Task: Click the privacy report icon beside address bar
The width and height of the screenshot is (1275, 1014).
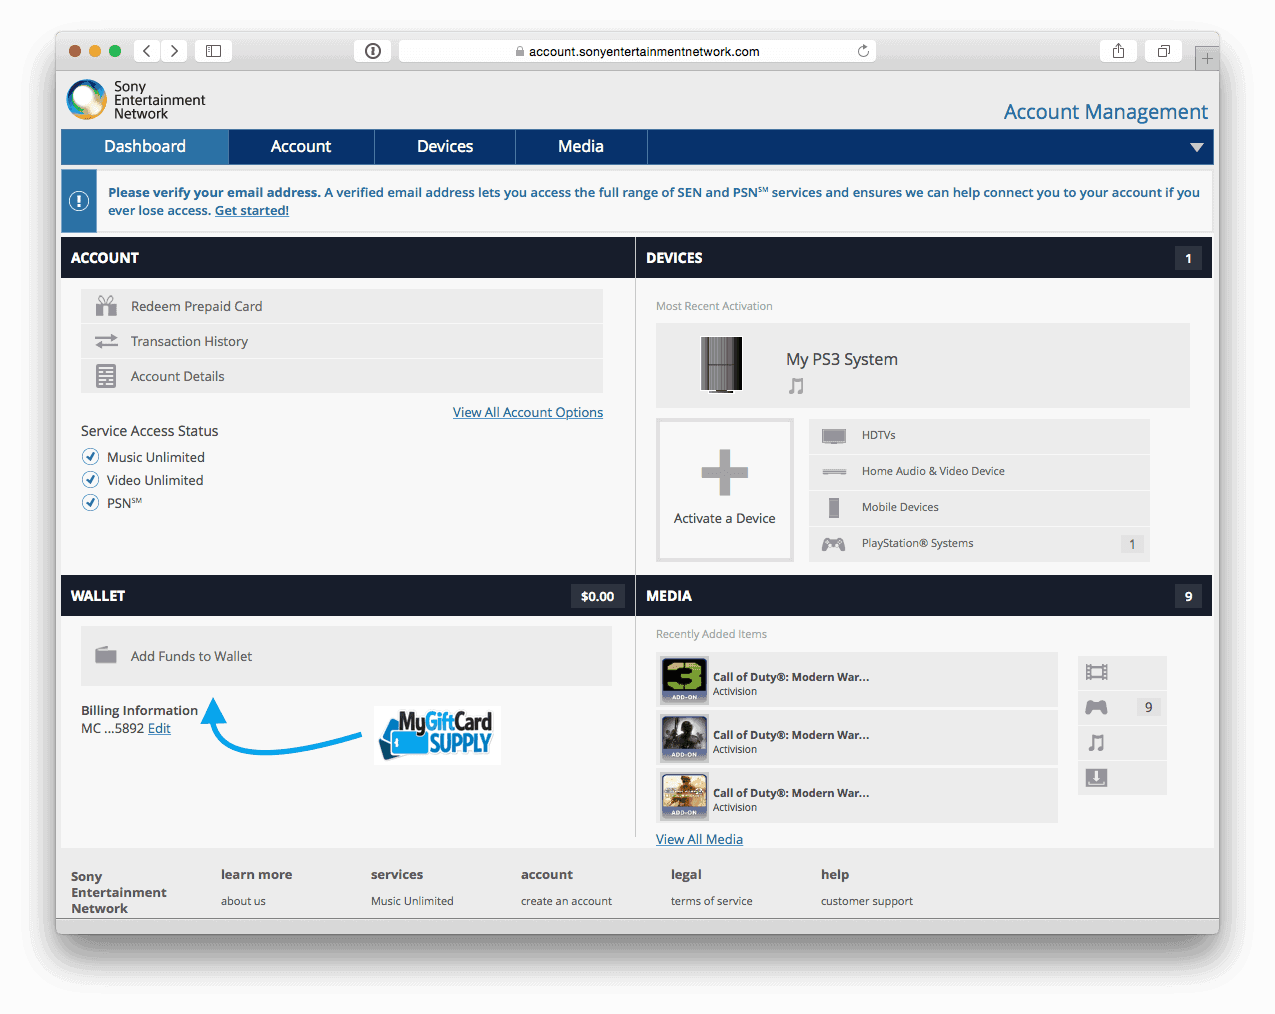Action: point(373,51)
